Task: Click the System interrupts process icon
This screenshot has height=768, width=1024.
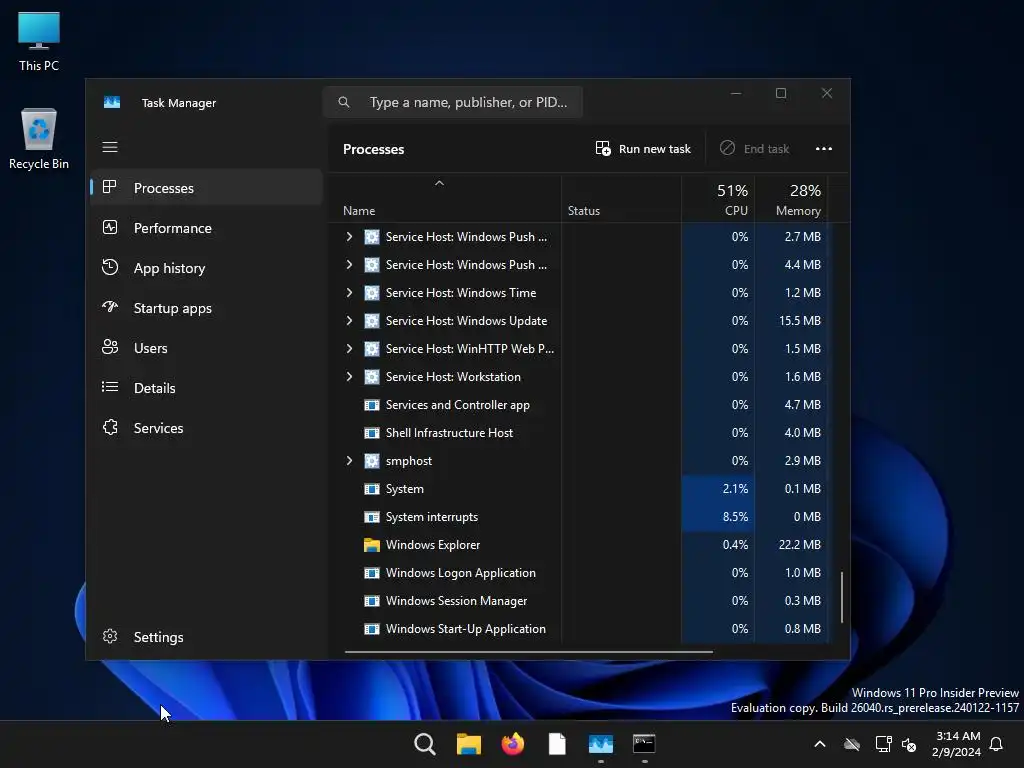Action: coord(372,517)
